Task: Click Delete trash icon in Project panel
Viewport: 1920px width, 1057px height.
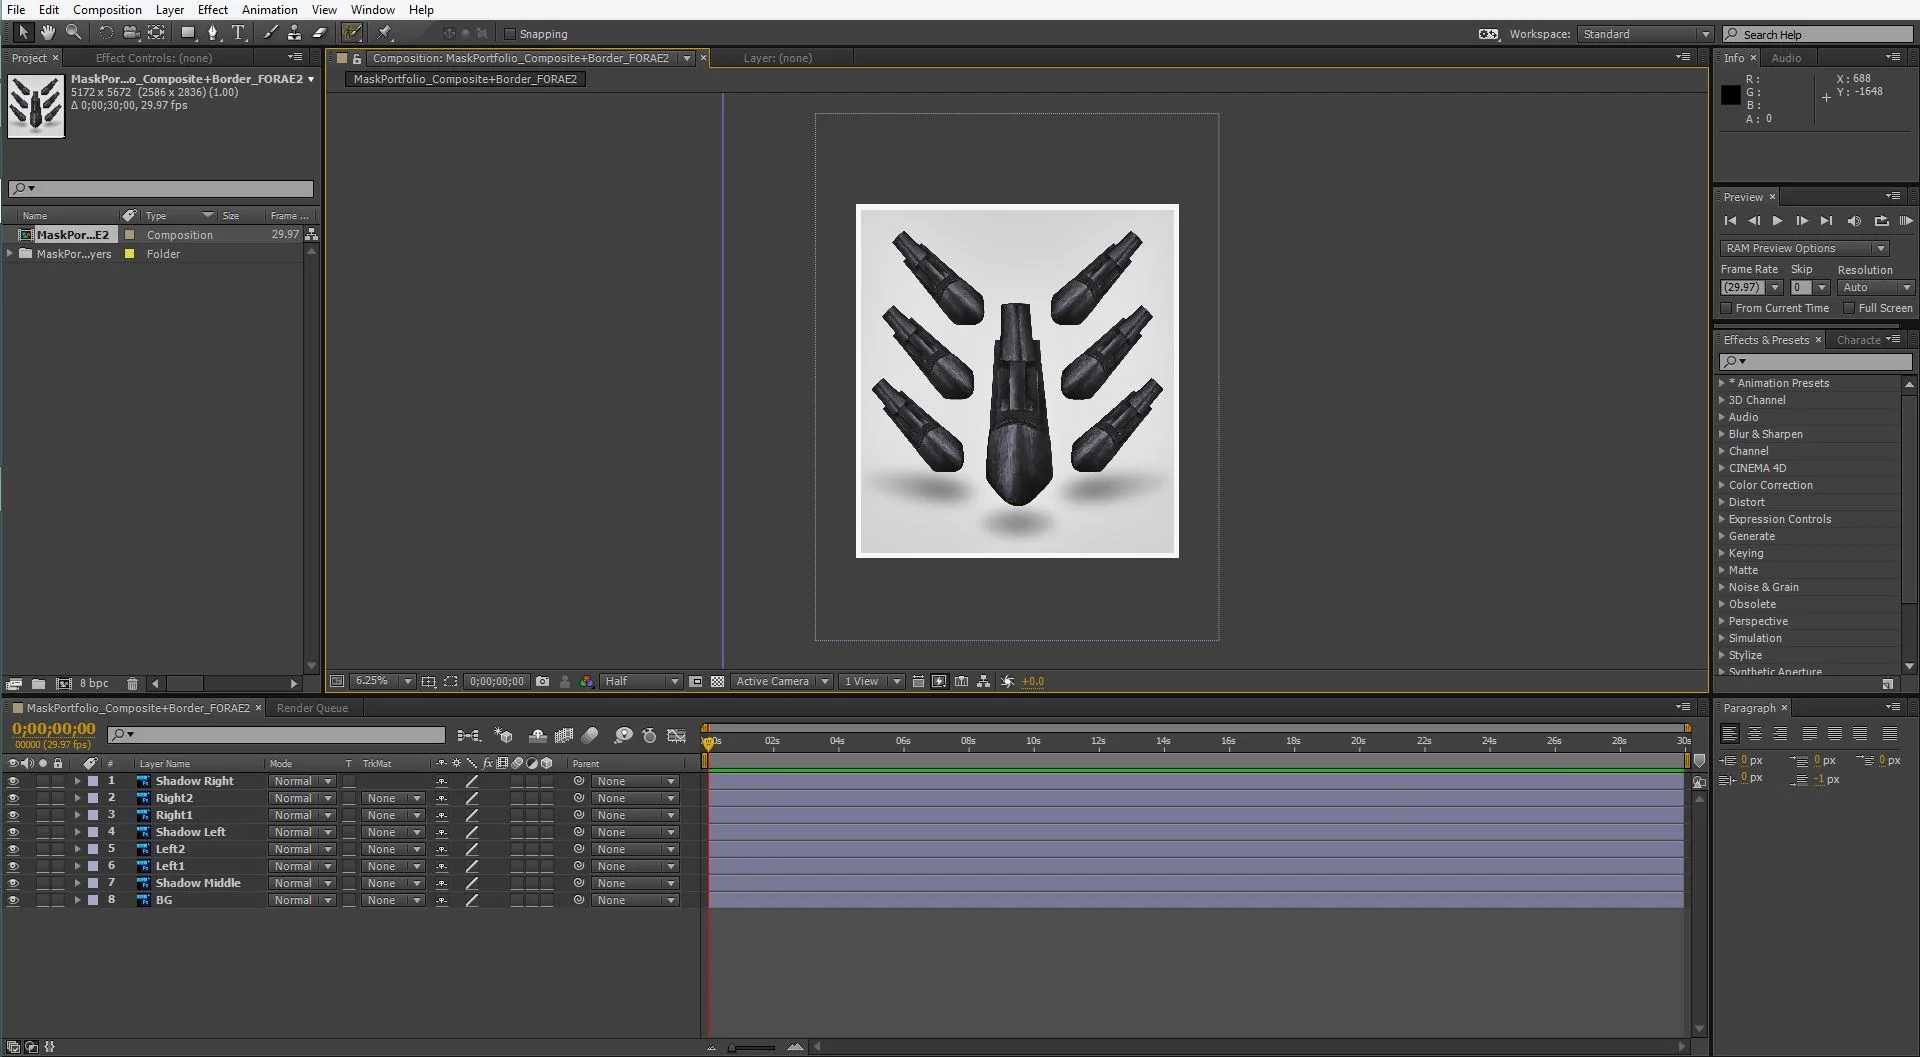Action: tap(132, 684)
